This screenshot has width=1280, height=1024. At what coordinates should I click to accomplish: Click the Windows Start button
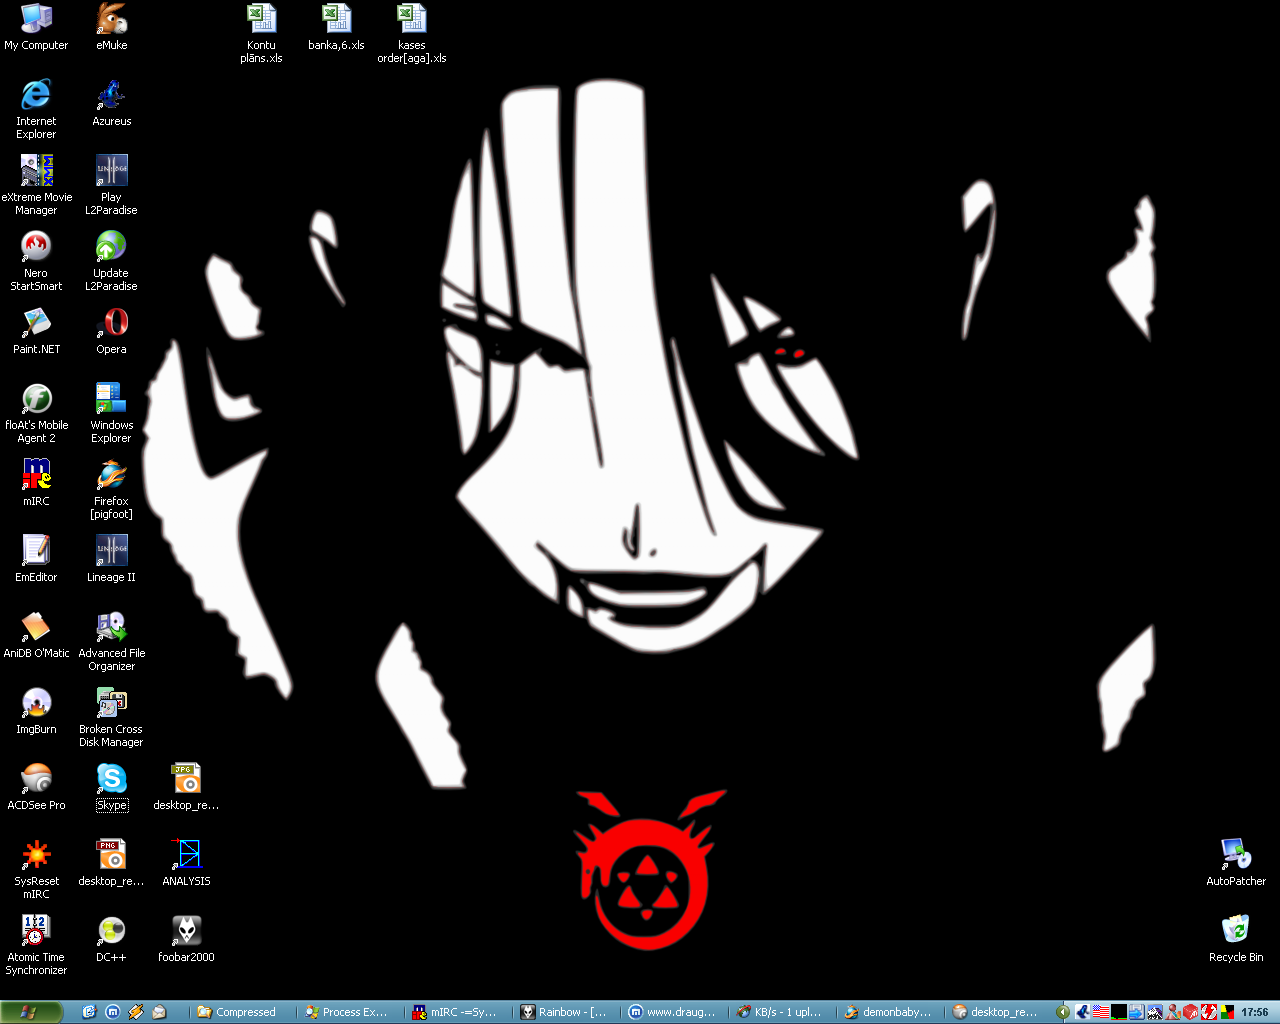pyautogui.click(x=30, y=1012)
